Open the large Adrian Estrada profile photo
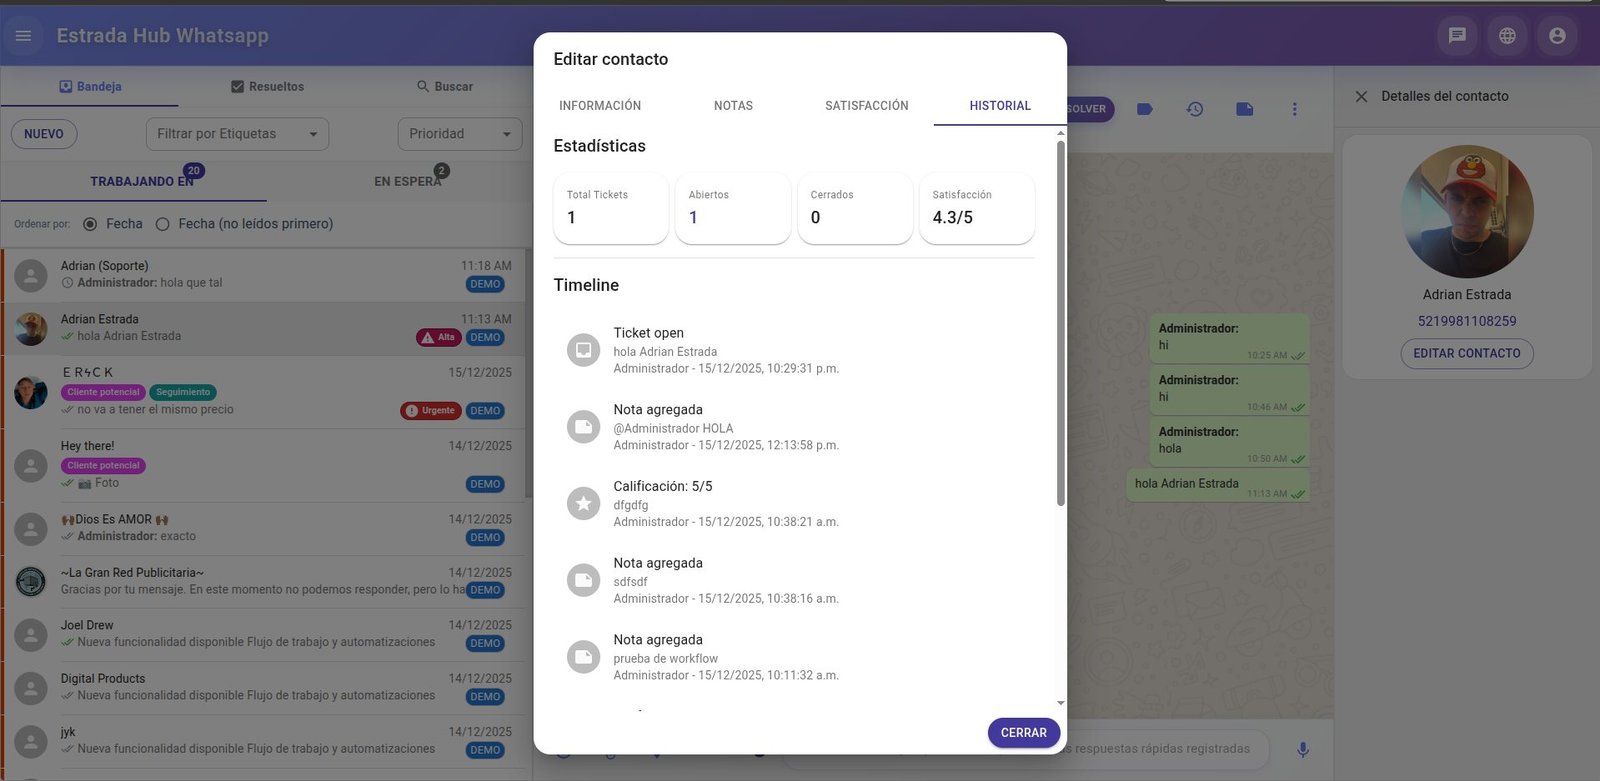 click(x=1467, y=212)
